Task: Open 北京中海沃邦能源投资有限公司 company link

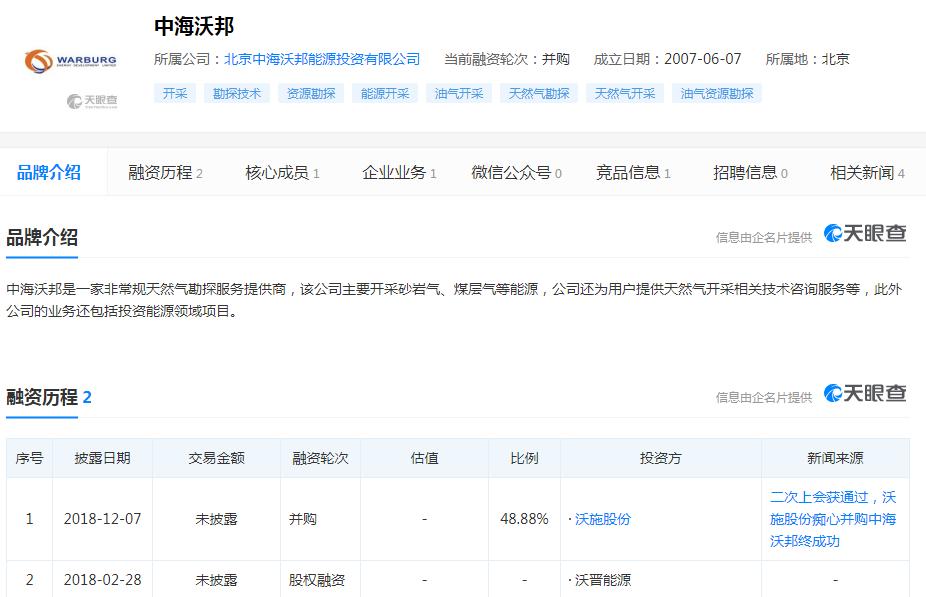Action: pyautogui.click(x=322, y=59)
